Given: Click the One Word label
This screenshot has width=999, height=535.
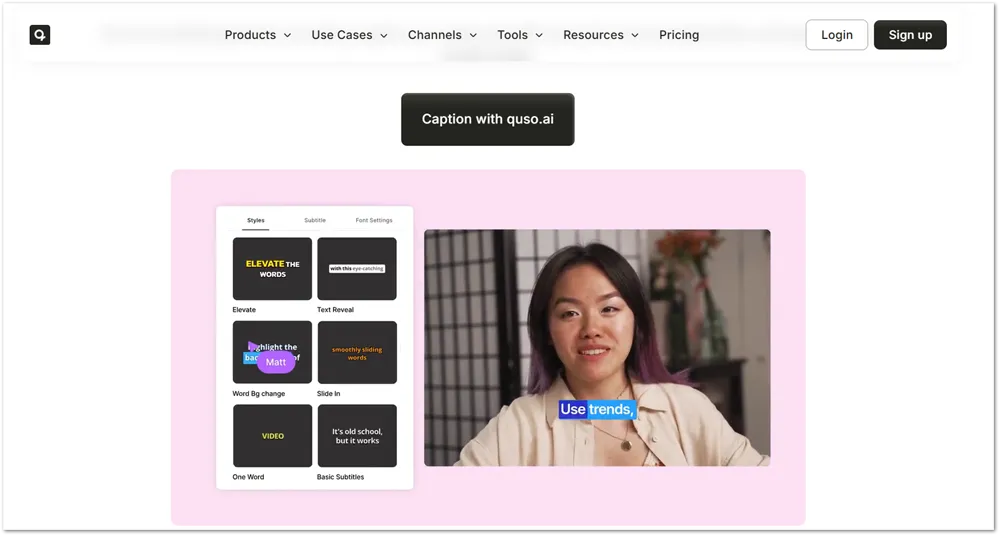Looking at the screenshot, I should [248, 477].
